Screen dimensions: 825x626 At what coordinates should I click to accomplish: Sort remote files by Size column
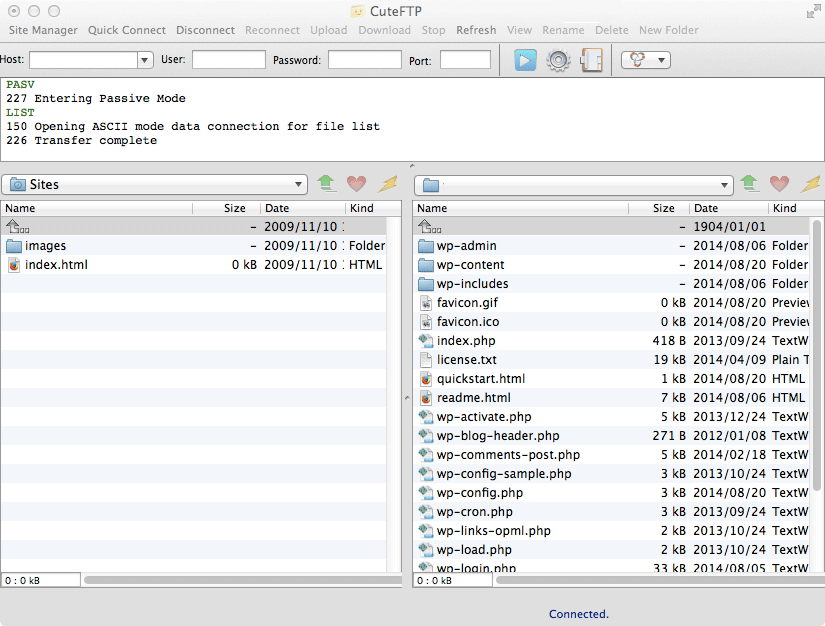point(659,208)
